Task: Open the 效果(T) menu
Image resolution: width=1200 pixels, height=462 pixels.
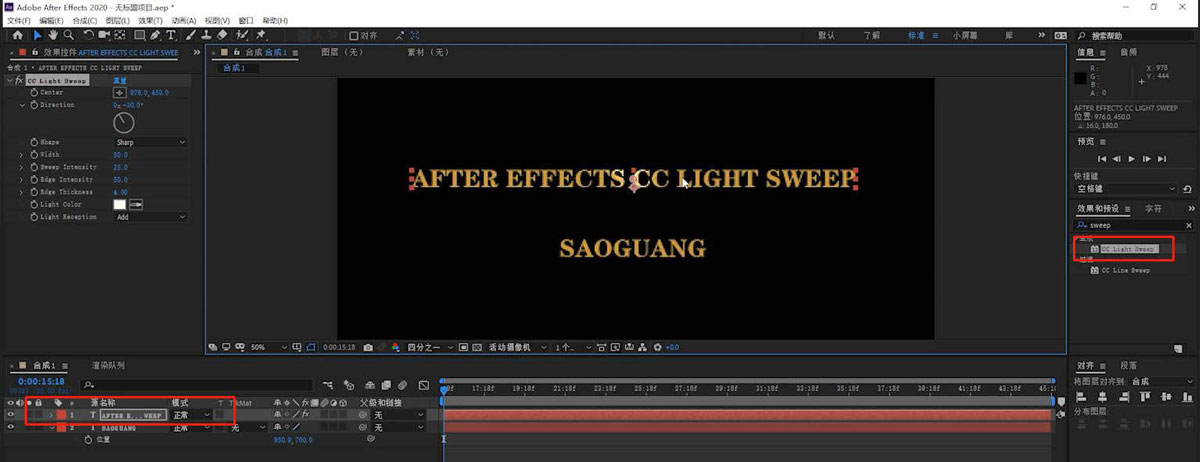Action: coord(151,20)
